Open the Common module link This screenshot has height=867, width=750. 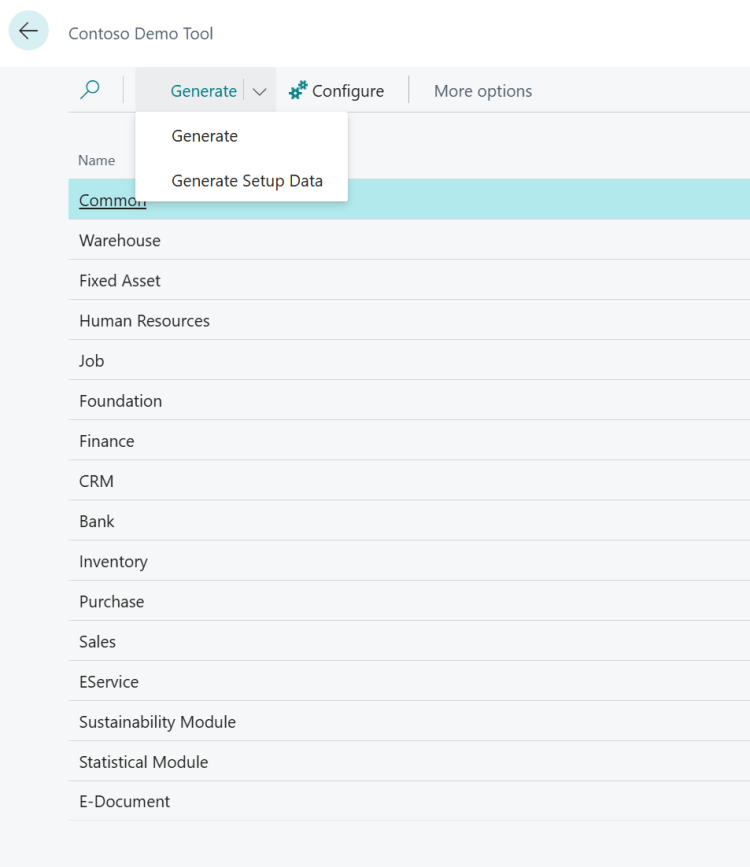[x=111, y=200]
